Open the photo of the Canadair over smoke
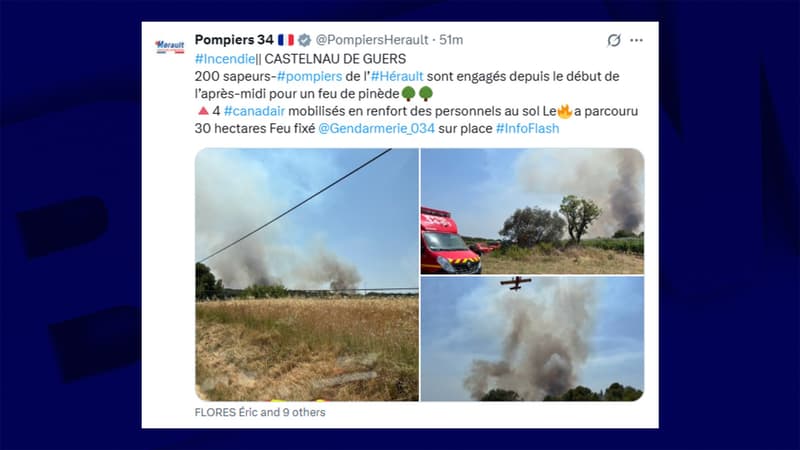 532,339
